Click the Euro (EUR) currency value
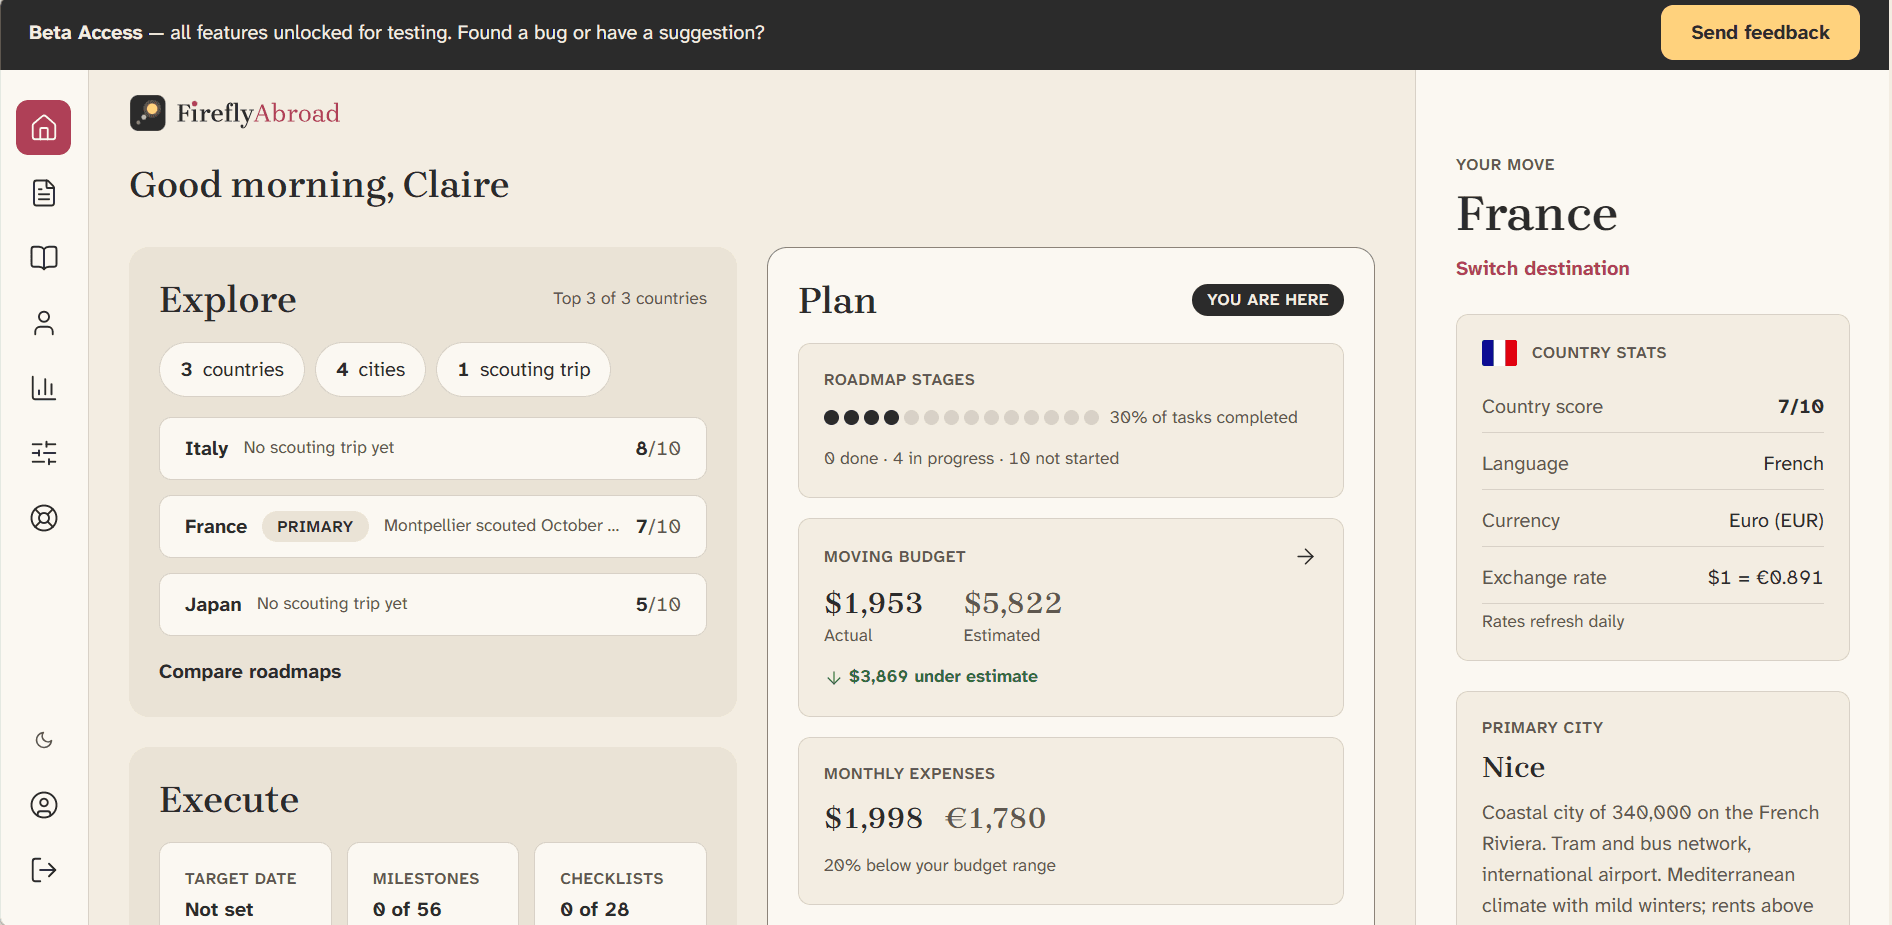 pyautogui.click(x=1776, y=520)
